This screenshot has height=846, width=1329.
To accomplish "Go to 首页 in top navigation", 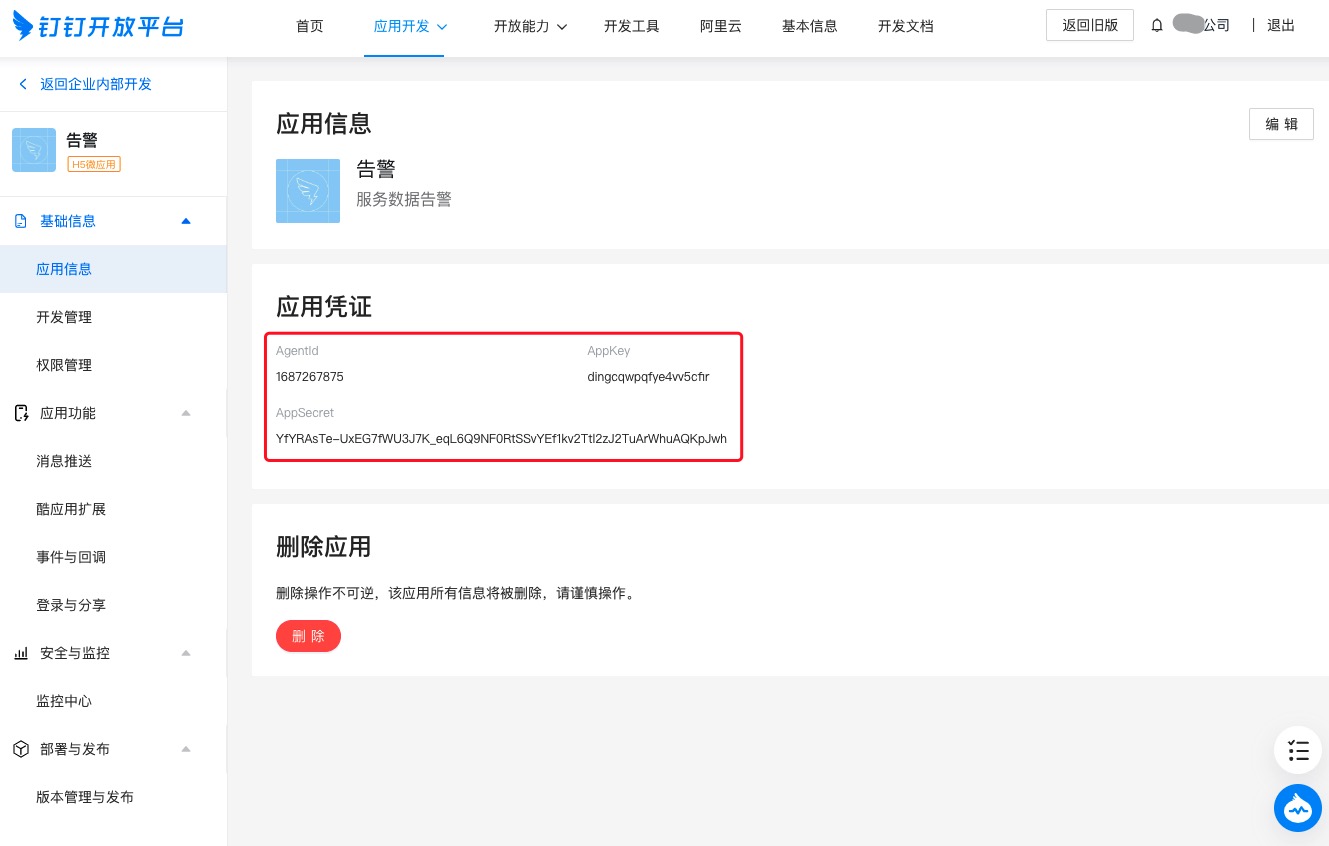I will click(x=310, y=27).
